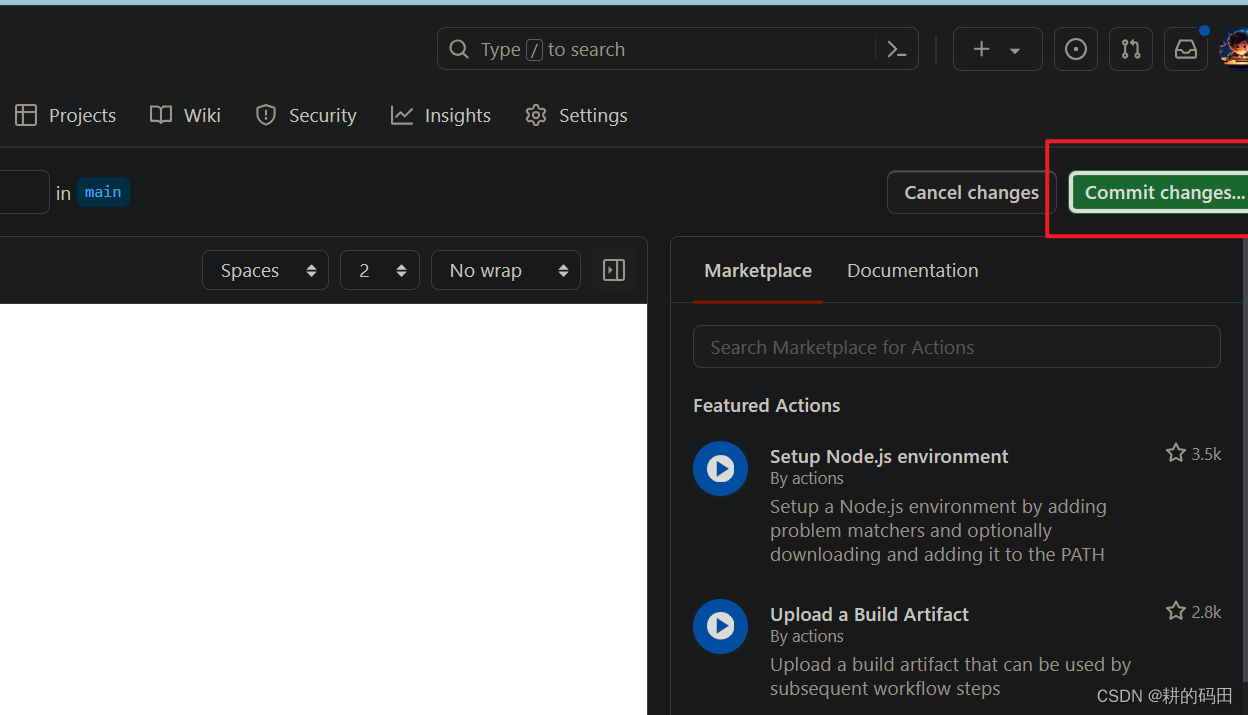Click 'By actions' under Upload a Build Artifact

pyautogui.click(x=807, y=636)
